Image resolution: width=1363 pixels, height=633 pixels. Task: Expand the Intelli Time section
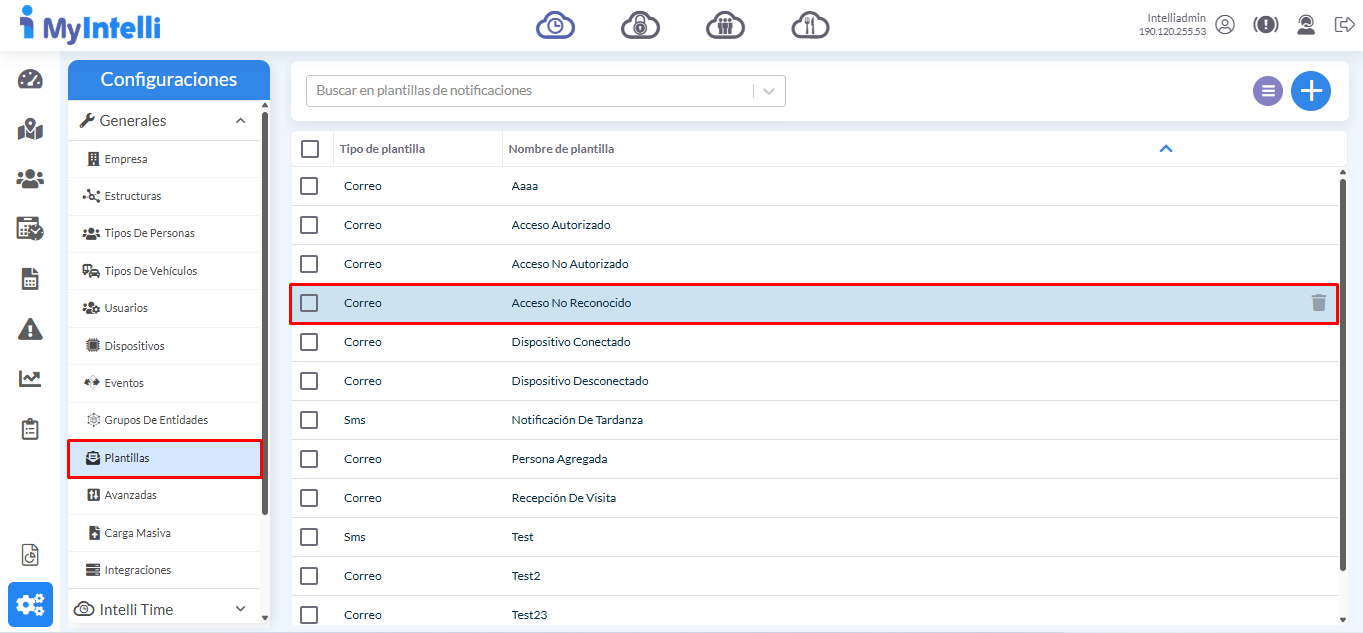[240, 609]
